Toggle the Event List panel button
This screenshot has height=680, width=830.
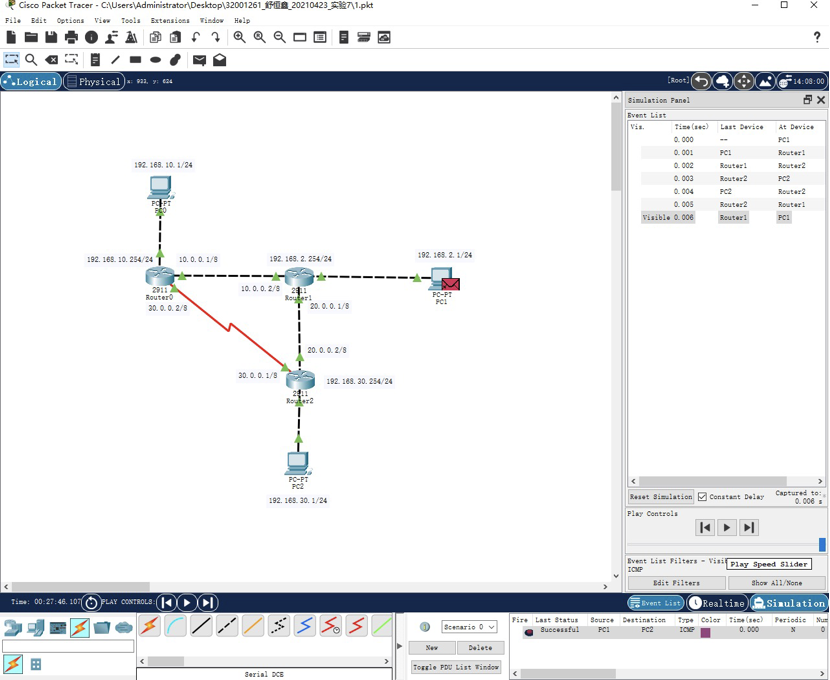point(656,603)
